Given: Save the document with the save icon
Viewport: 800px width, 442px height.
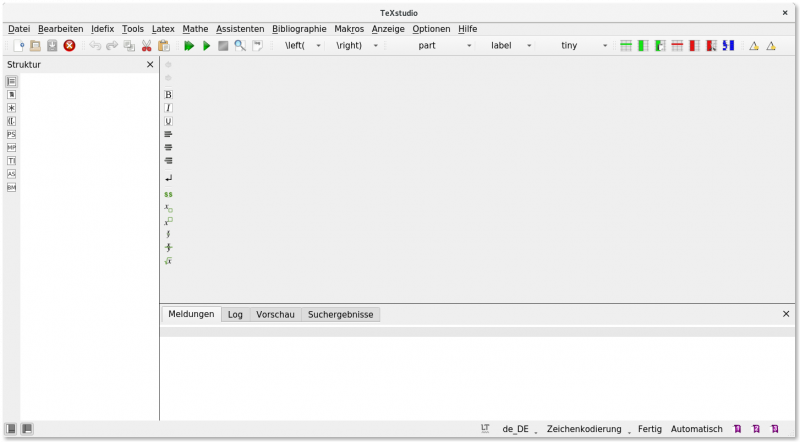Looking at the screenshot, I should [52, 46].
